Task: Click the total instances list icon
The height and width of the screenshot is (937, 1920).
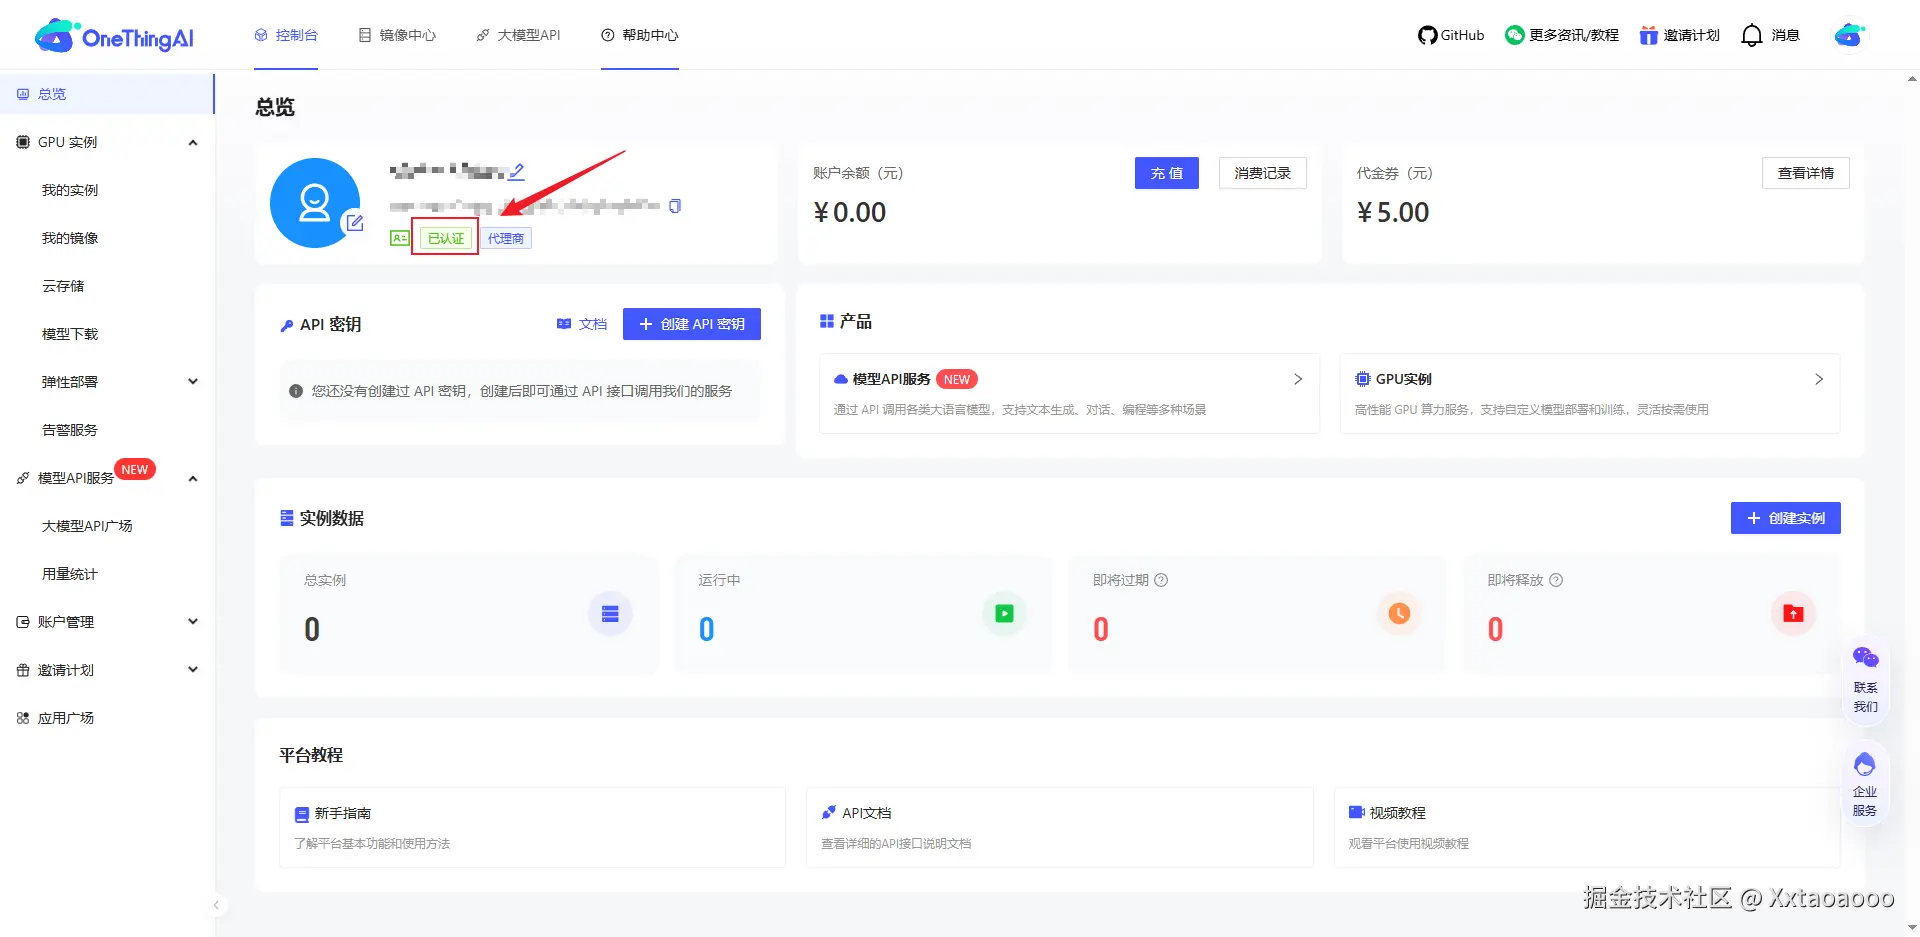Action: (x=610, y=614)
